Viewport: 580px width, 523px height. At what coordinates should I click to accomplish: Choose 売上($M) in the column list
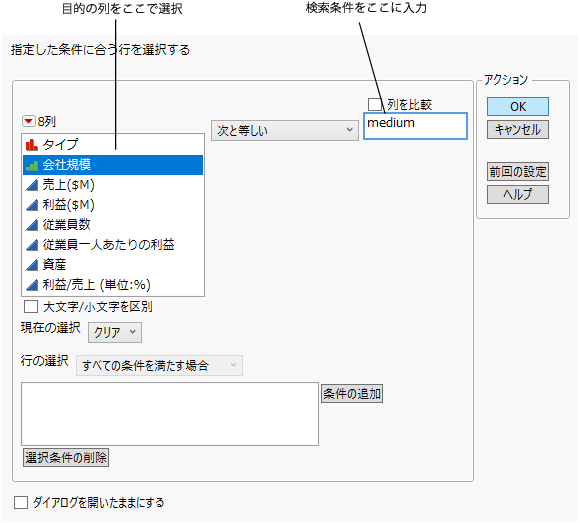tap(113, 185)
